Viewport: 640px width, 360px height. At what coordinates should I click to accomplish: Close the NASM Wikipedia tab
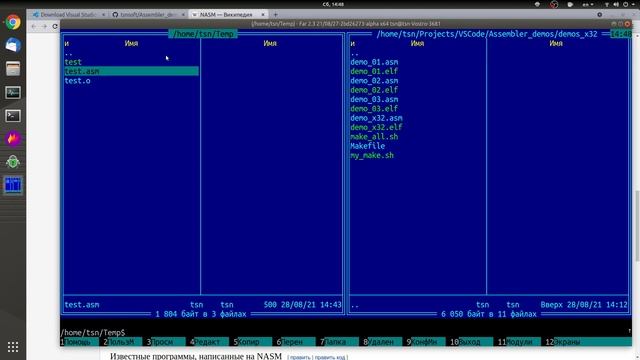pyautogui.click(x=263, y=14)
